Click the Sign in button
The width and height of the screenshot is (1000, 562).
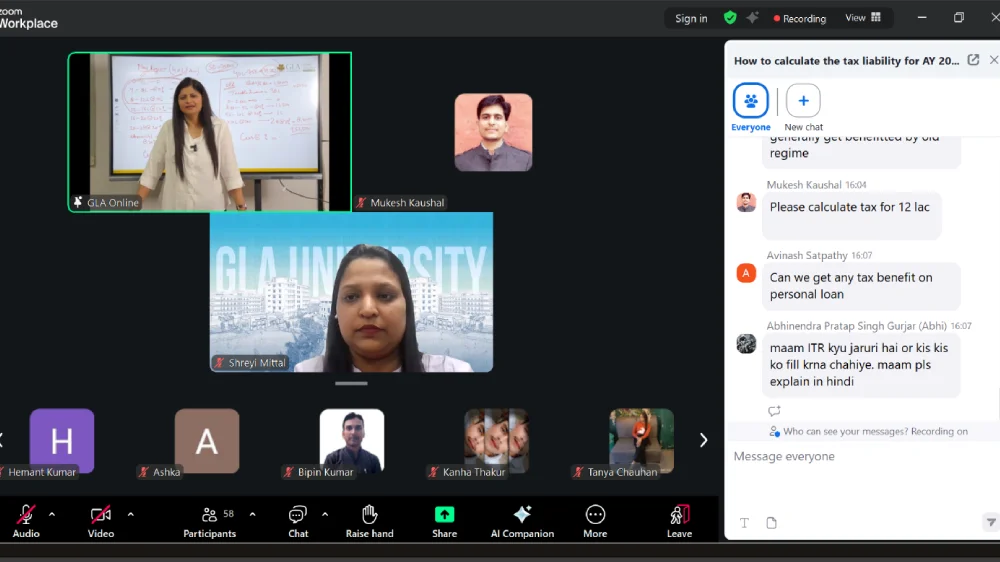tap(691, 18)
